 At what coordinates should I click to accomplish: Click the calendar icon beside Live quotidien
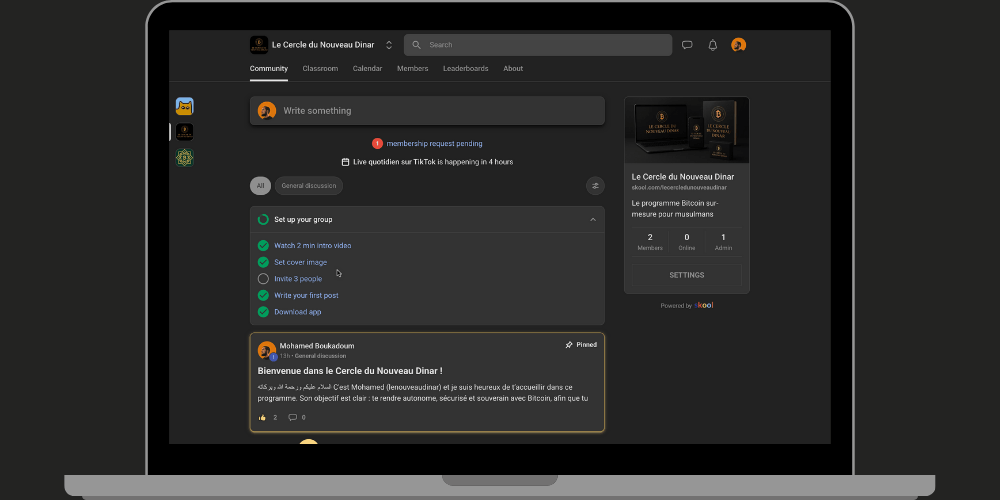coord(345,162)
